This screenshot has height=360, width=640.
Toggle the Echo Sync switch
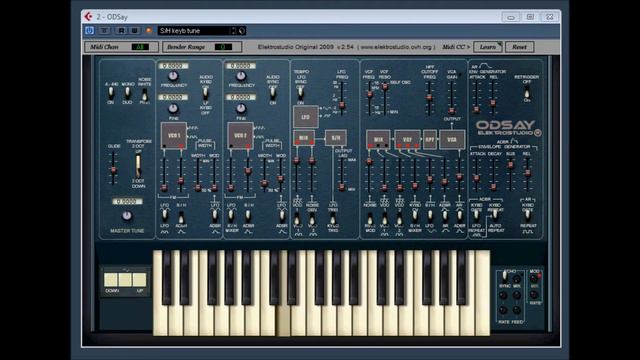(505, 277)
